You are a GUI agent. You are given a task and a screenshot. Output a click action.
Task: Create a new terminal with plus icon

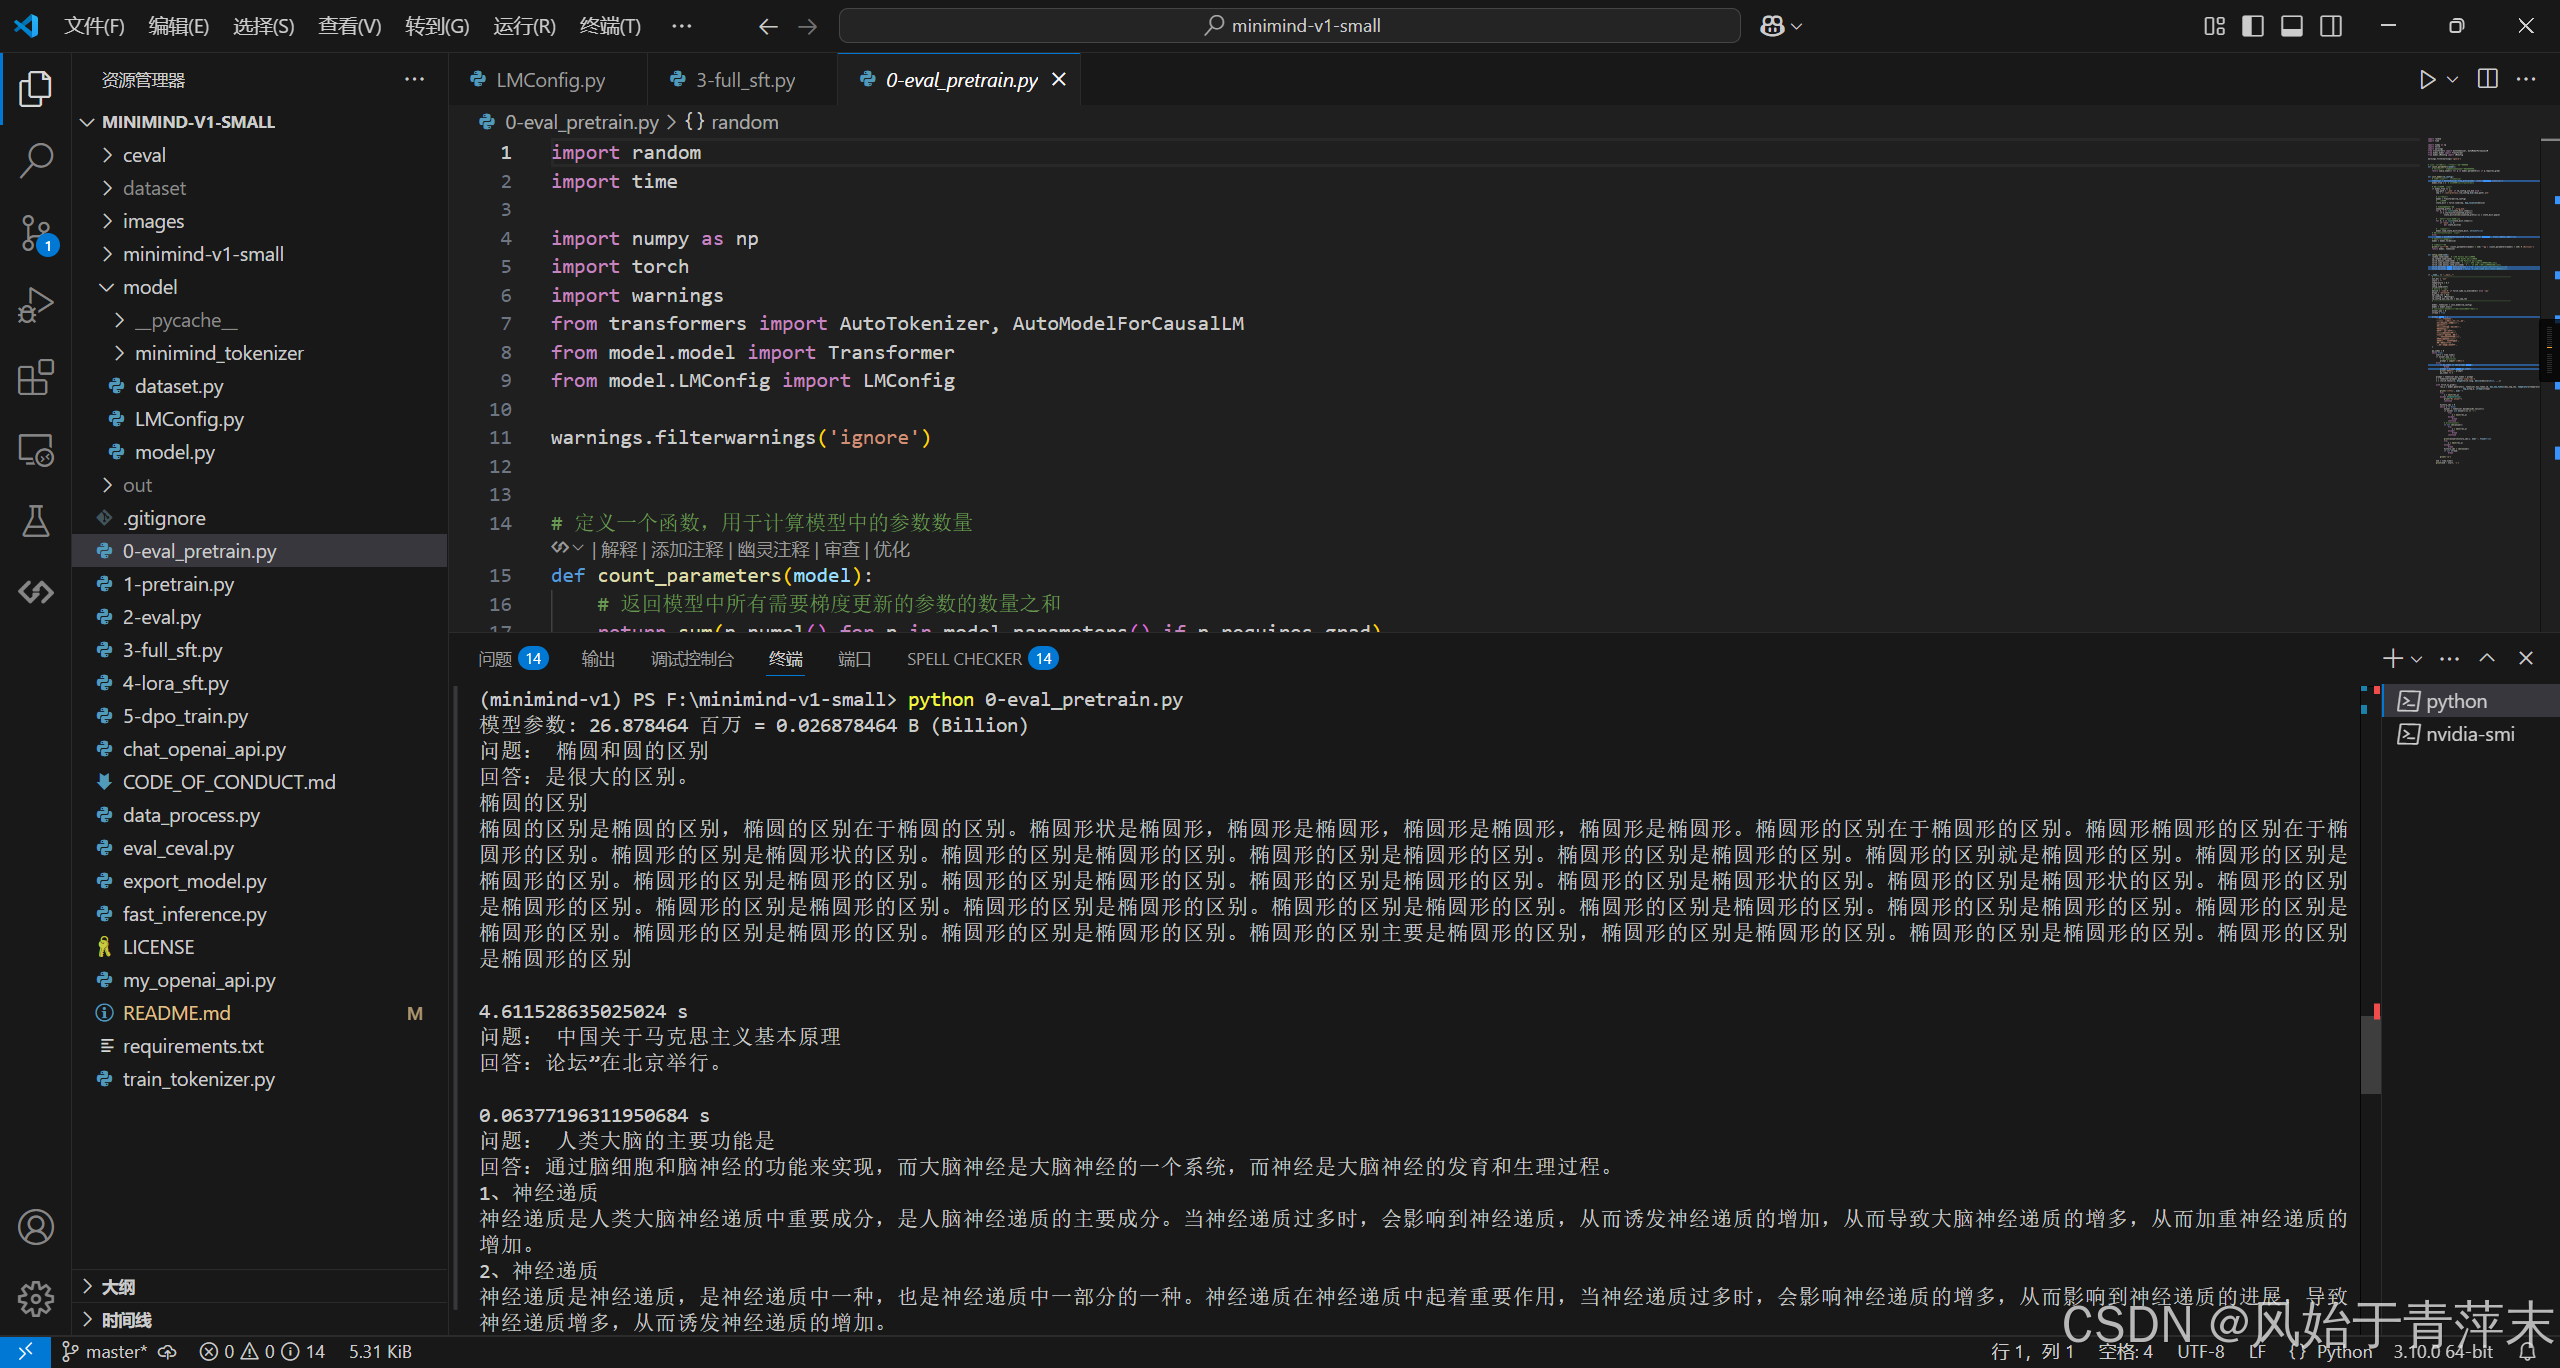point(2392,658)
